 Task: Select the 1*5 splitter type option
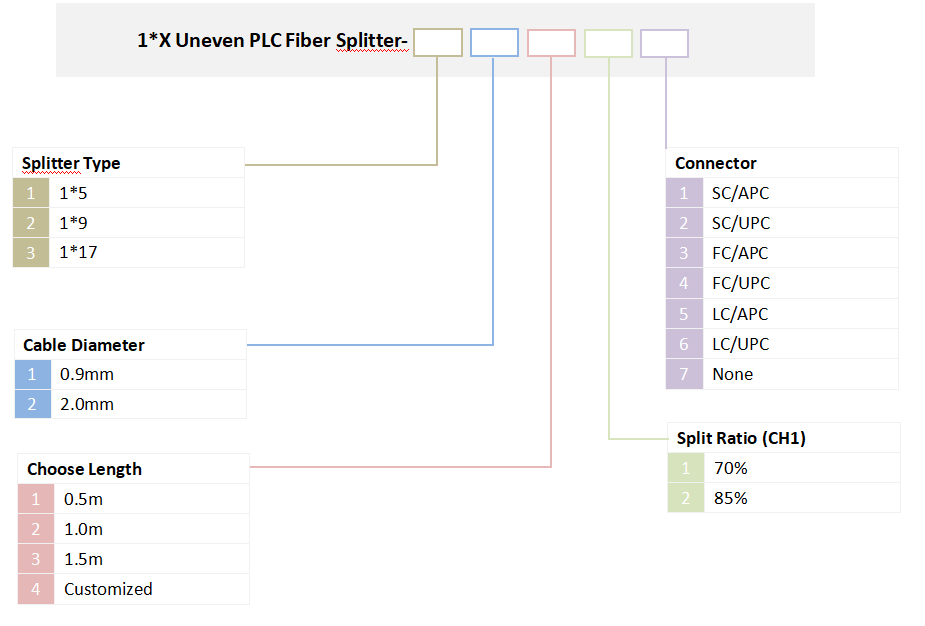click(73, 193)
